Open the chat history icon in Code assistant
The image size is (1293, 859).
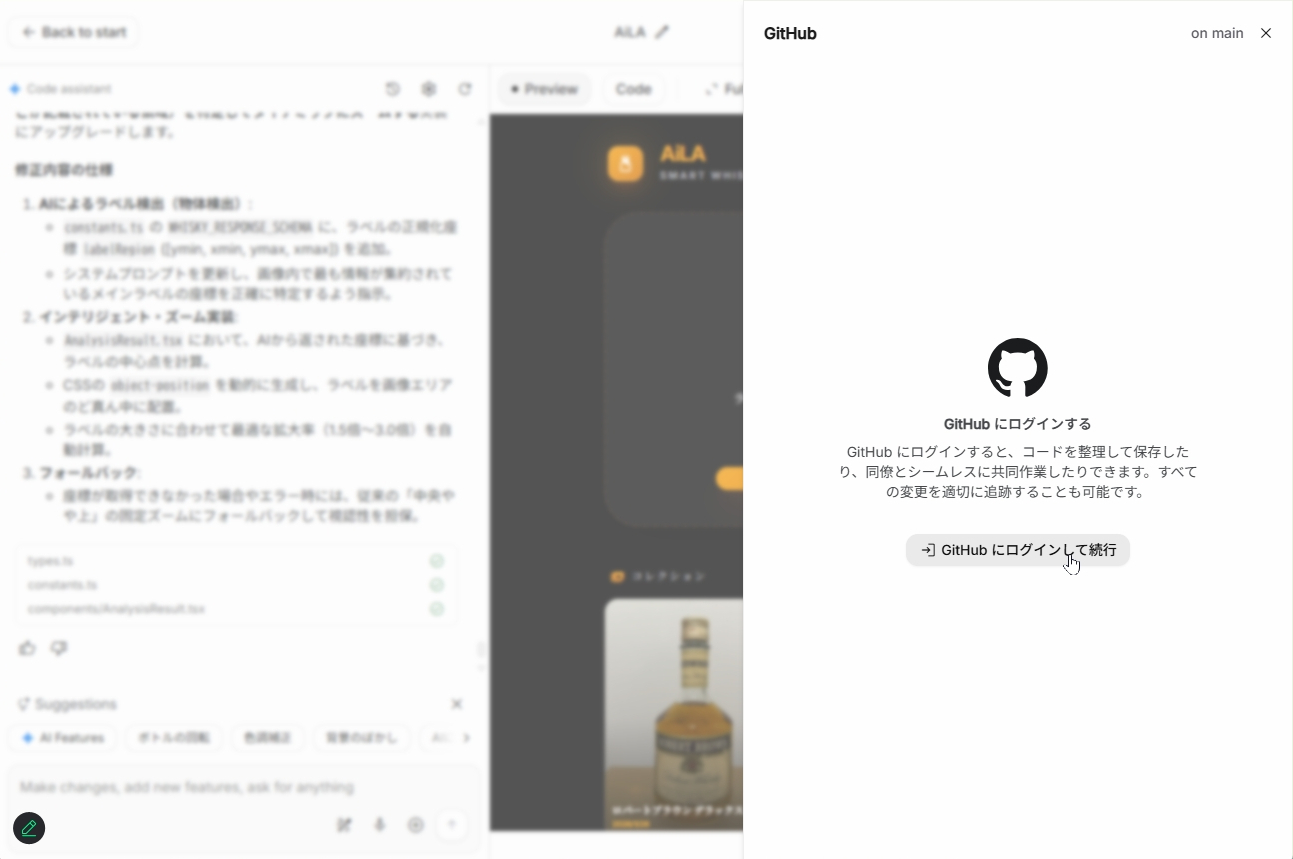393,89
